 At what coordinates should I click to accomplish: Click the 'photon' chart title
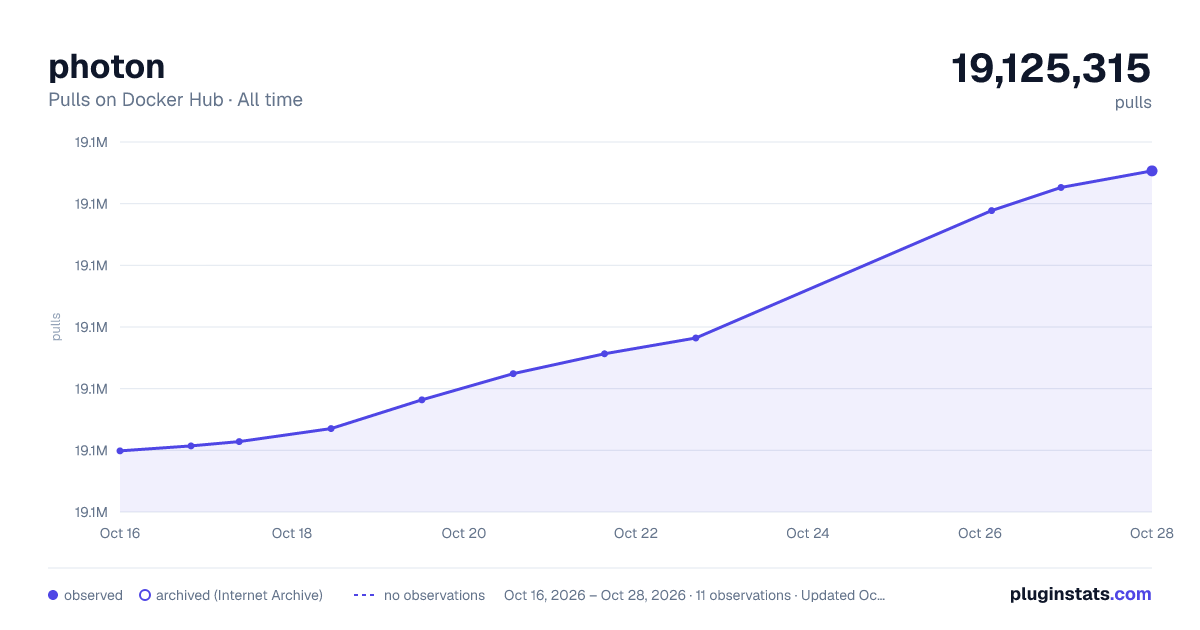click(x=107, y=67)
